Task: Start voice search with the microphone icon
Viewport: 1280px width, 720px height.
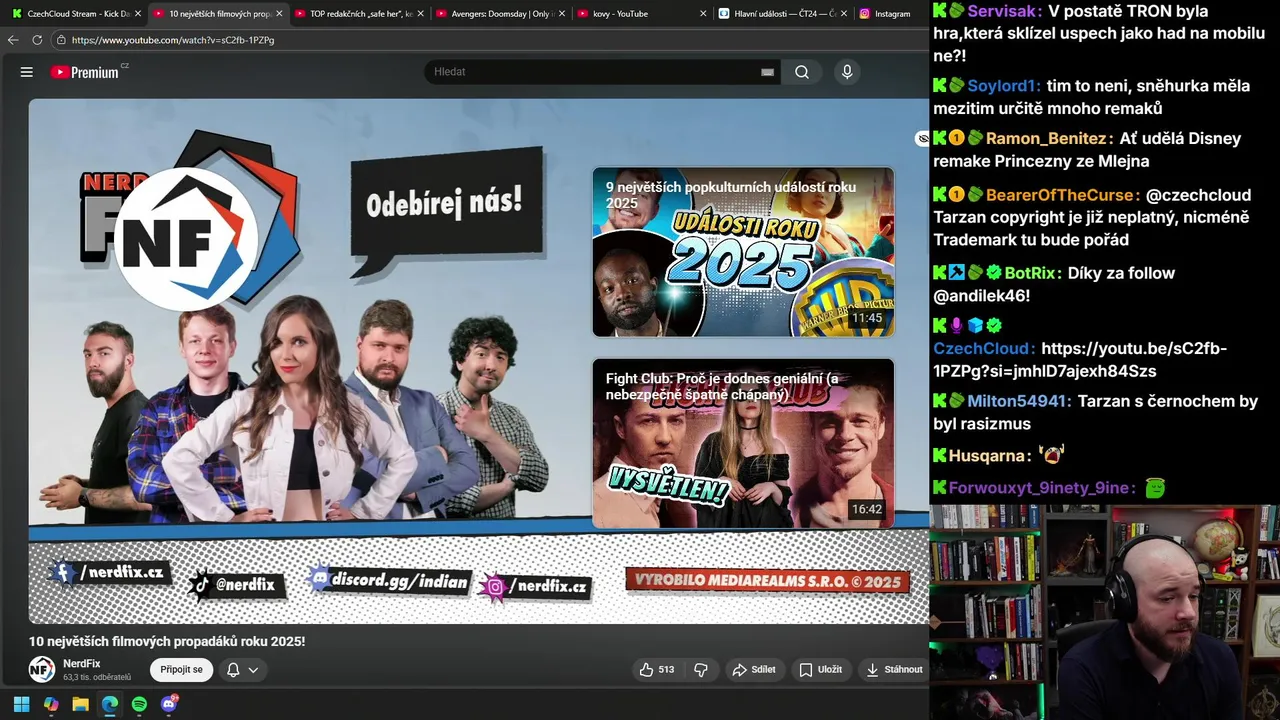Action: (x=847, y=72)
